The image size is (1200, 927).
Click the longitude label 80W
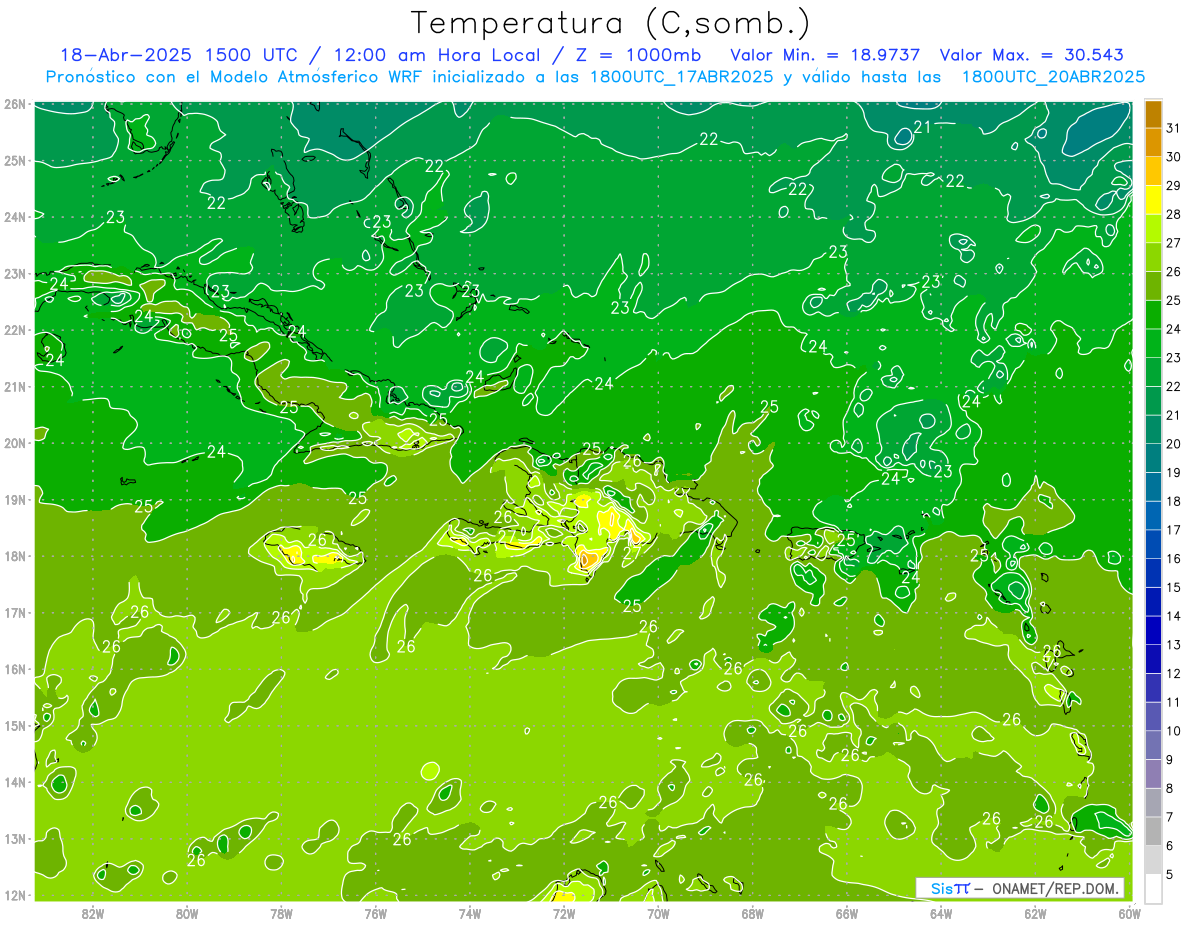tap(187, 912)
